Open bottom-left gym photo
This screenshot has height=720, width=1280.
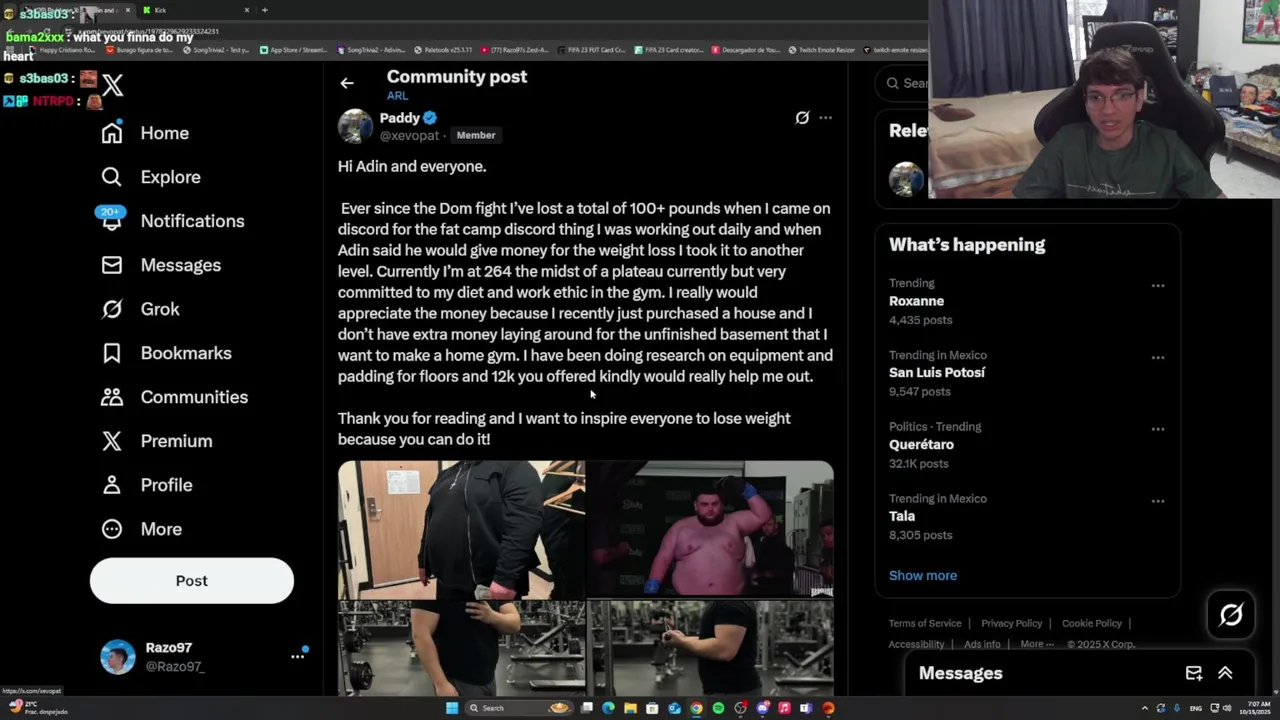461,648
